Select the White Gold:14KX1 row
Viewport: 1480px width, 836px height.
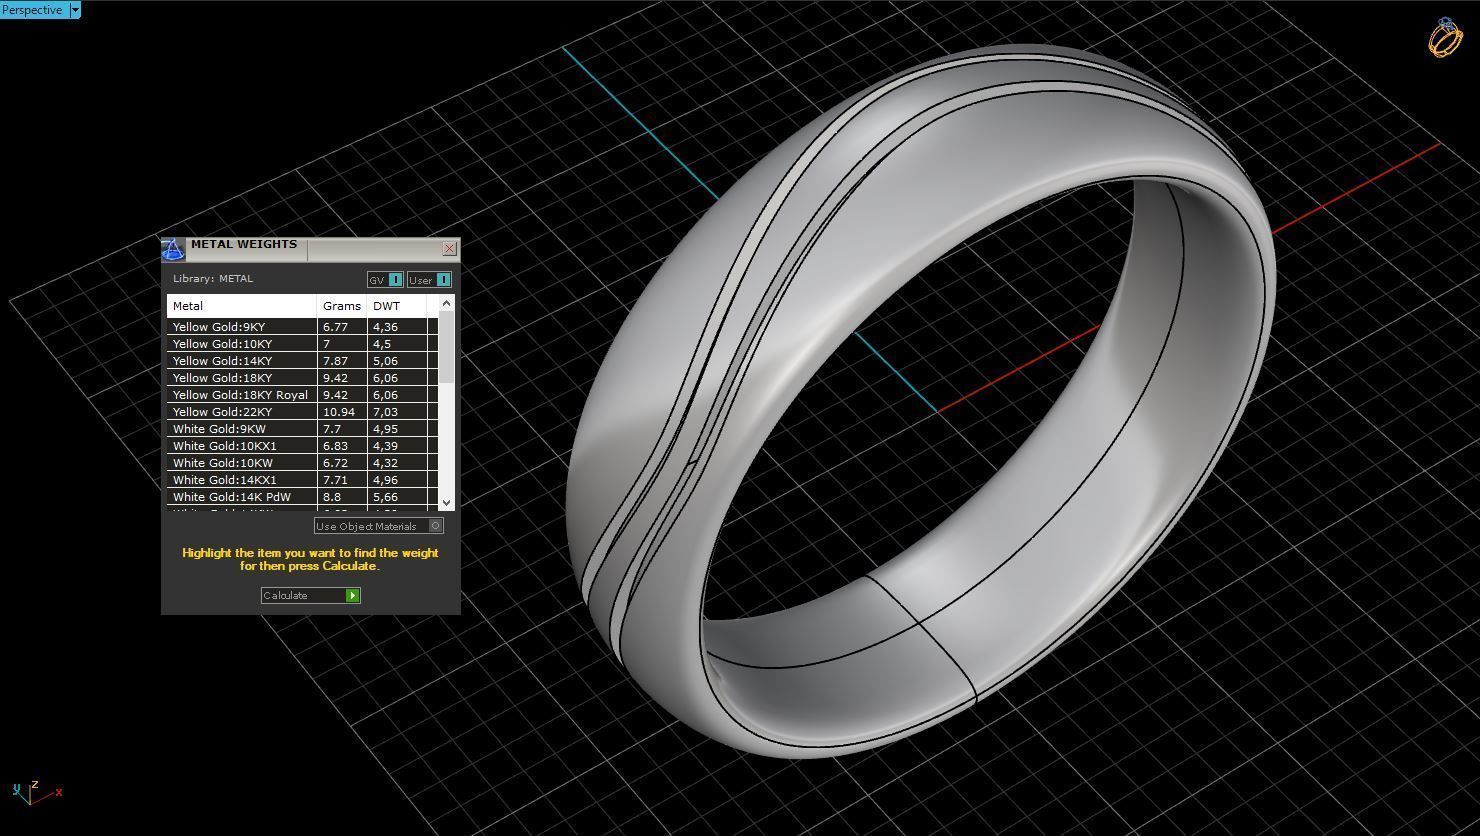[302, 480]
